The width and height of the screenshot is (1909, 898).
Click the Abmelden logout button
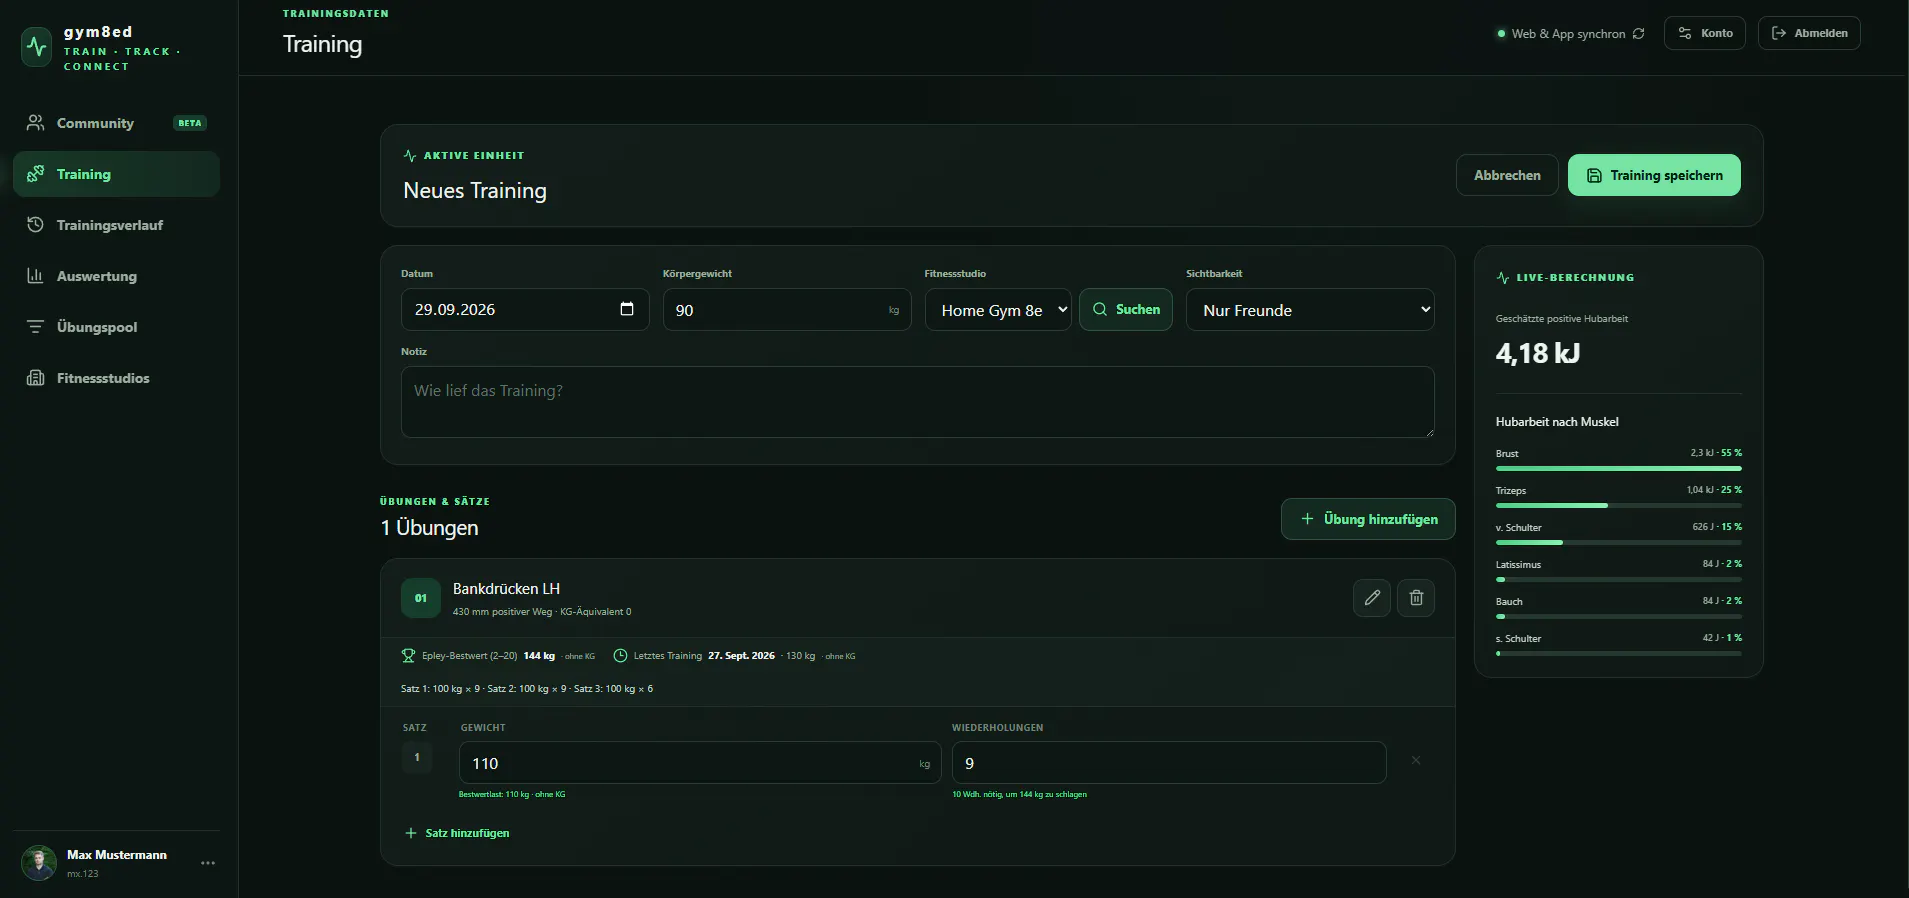click(x=1809, y=33)
